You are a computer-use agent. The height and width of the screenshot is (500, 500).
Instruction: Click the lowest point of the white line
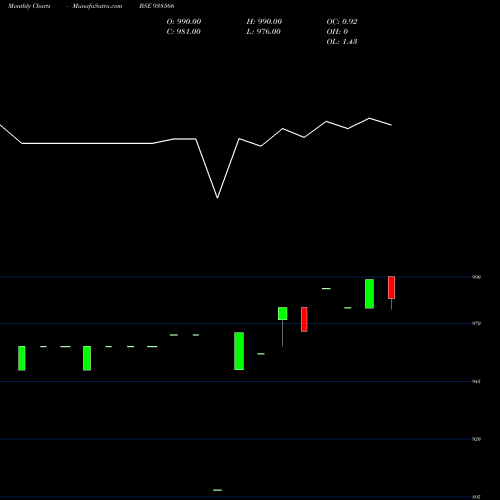[217, 198]
